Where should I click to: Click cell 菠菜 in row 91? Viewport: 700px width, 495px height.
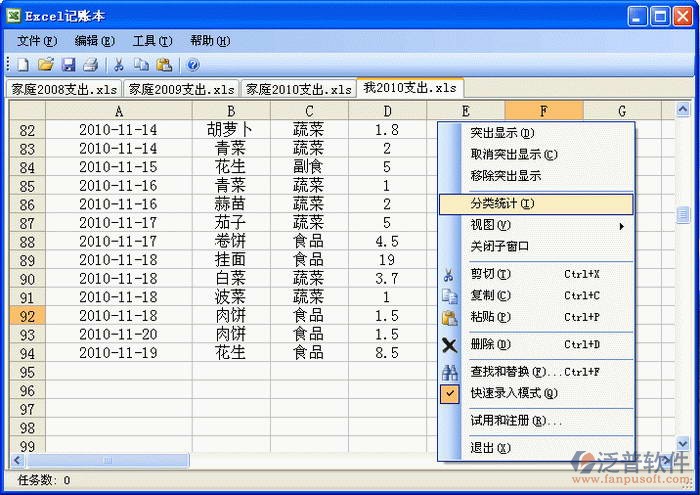point(230,297)
